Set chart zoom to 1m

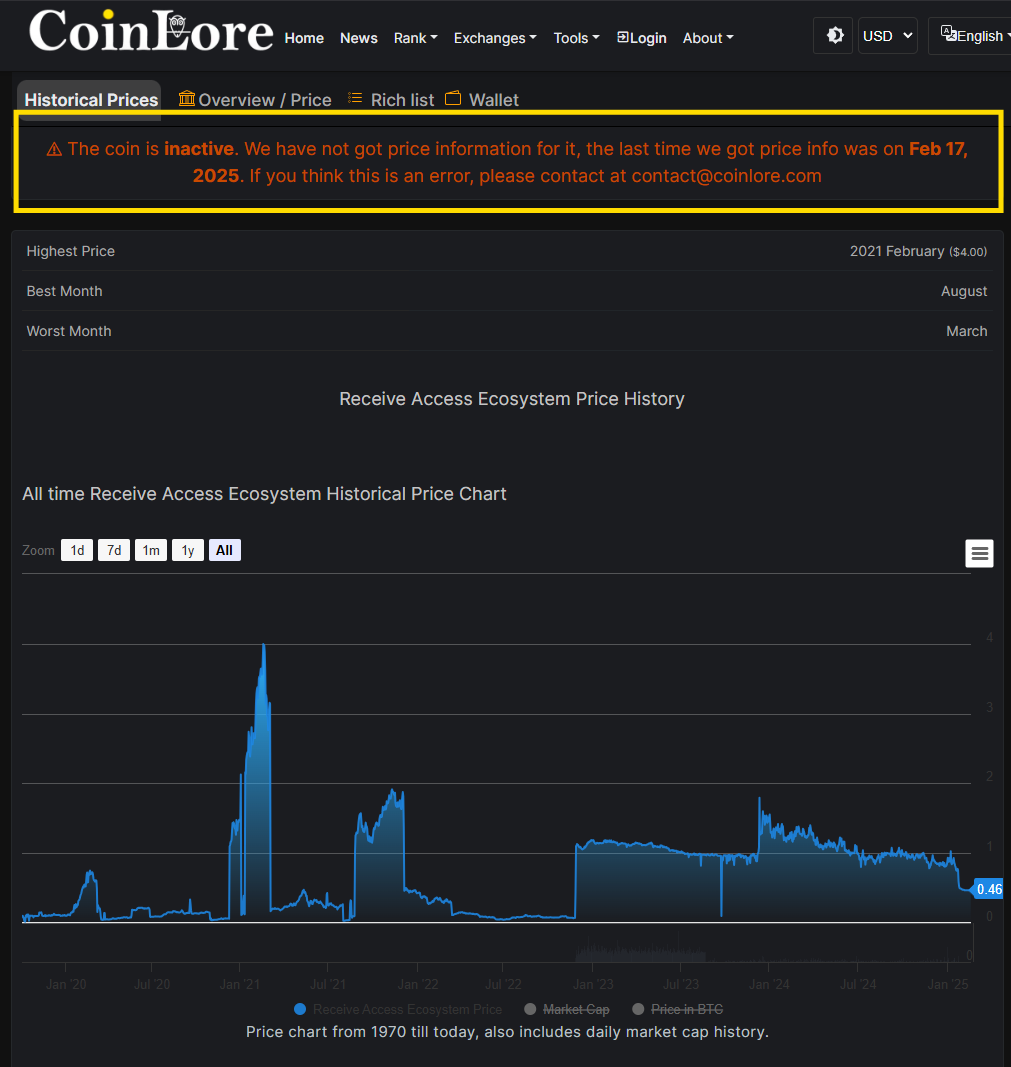(151, 550)
